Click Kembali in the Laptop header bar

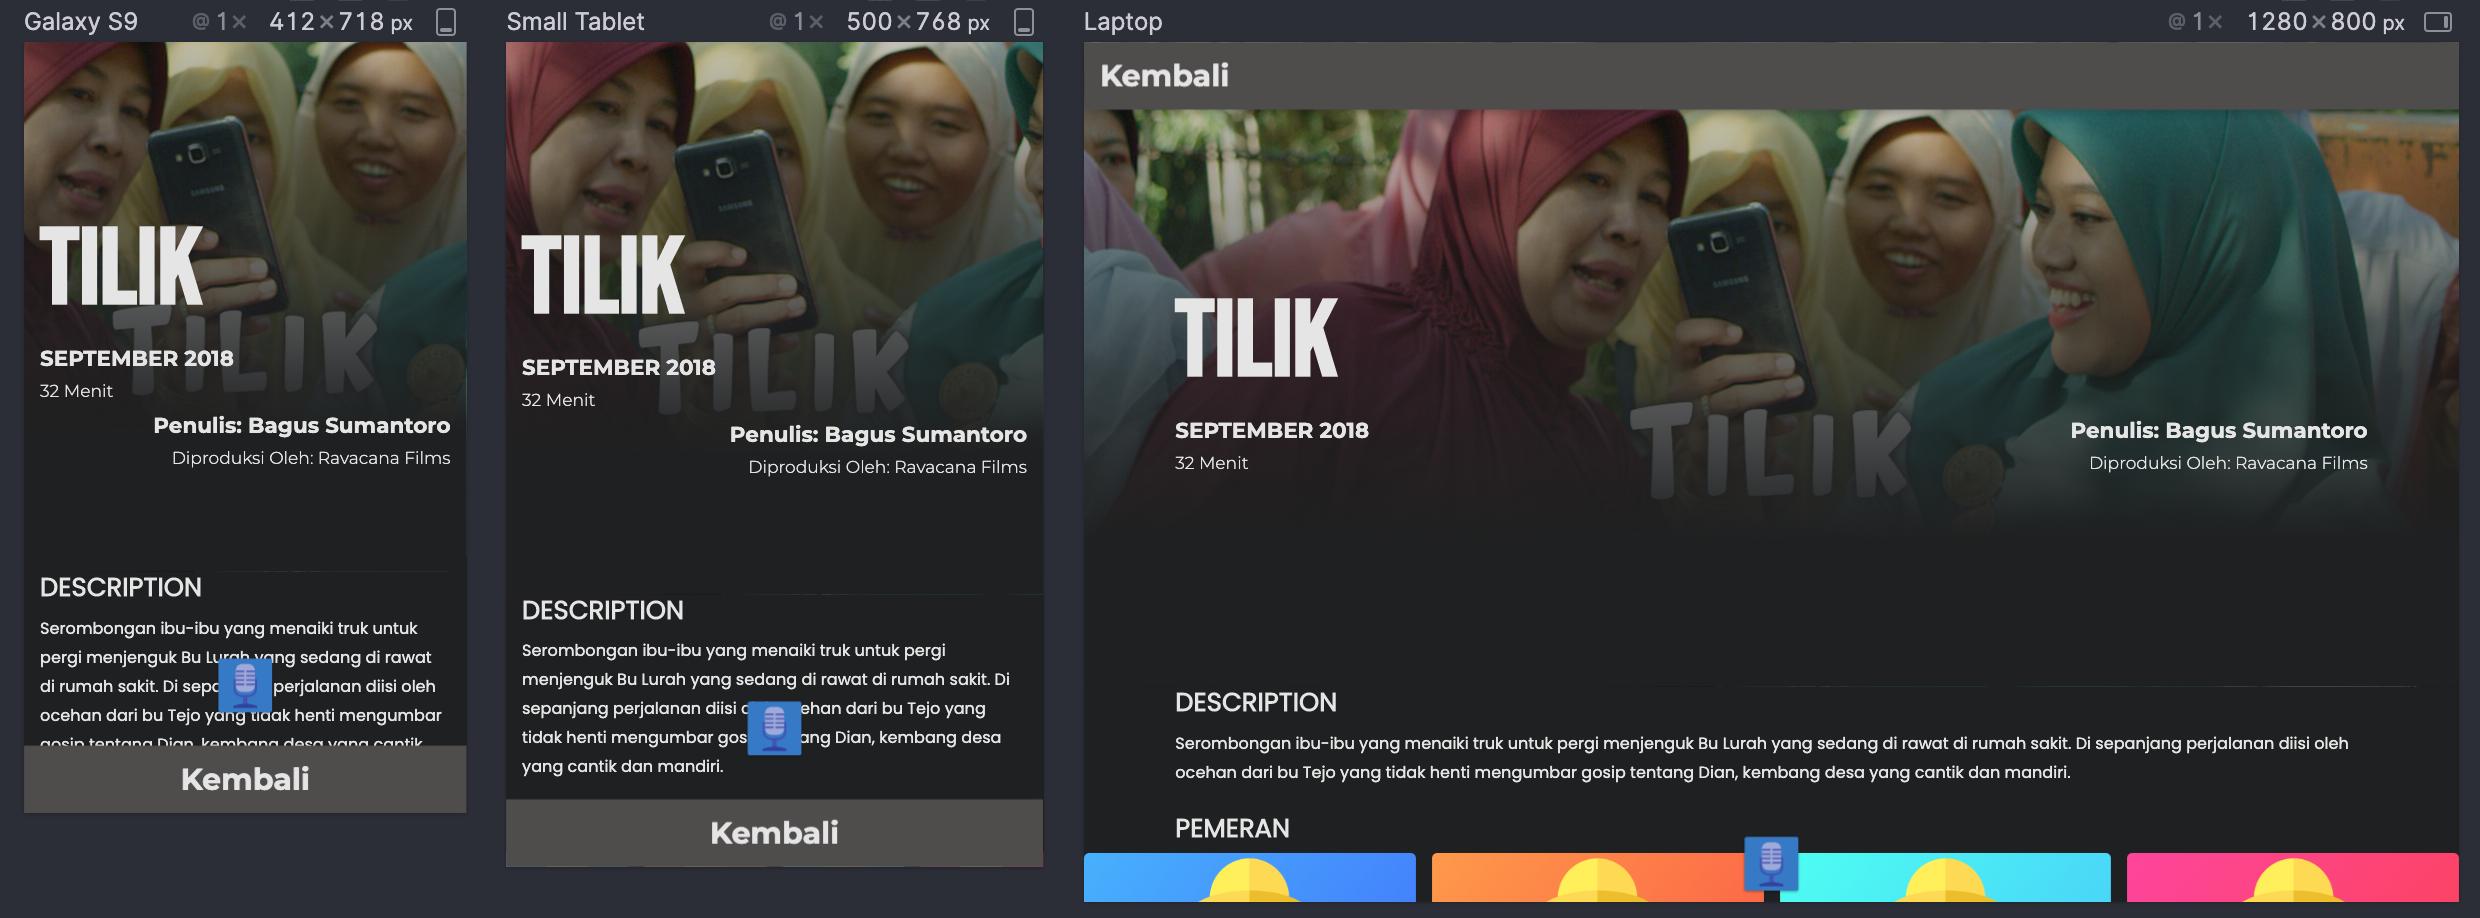1164,76
